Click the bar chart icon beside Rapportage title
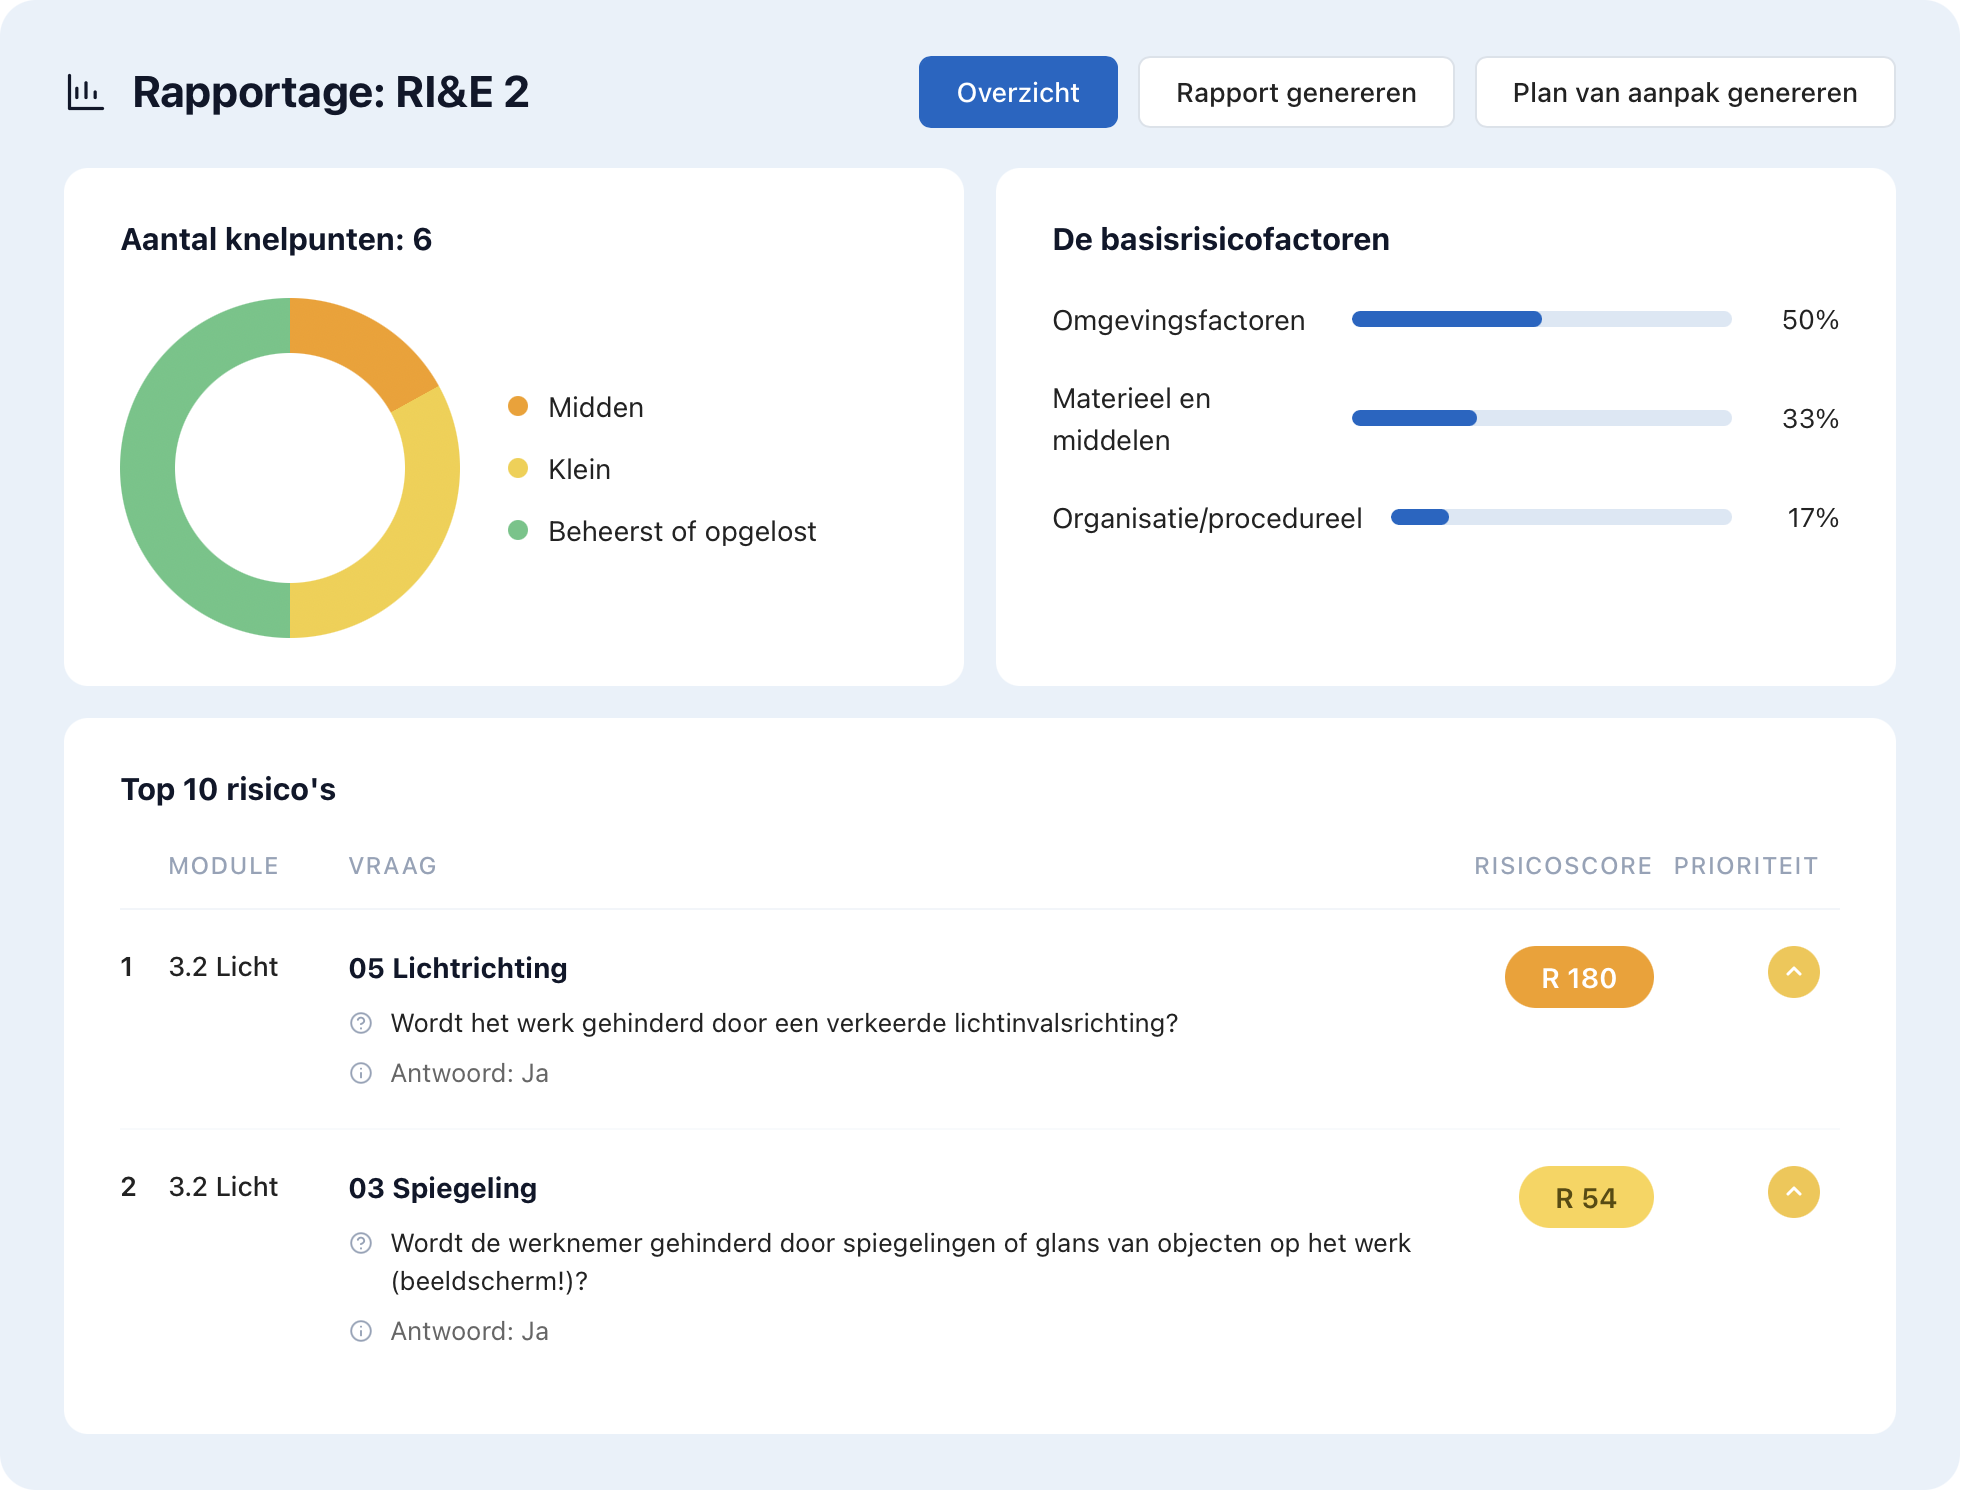The height and width of the screenshot is (1494, 1962). [85, 92]
